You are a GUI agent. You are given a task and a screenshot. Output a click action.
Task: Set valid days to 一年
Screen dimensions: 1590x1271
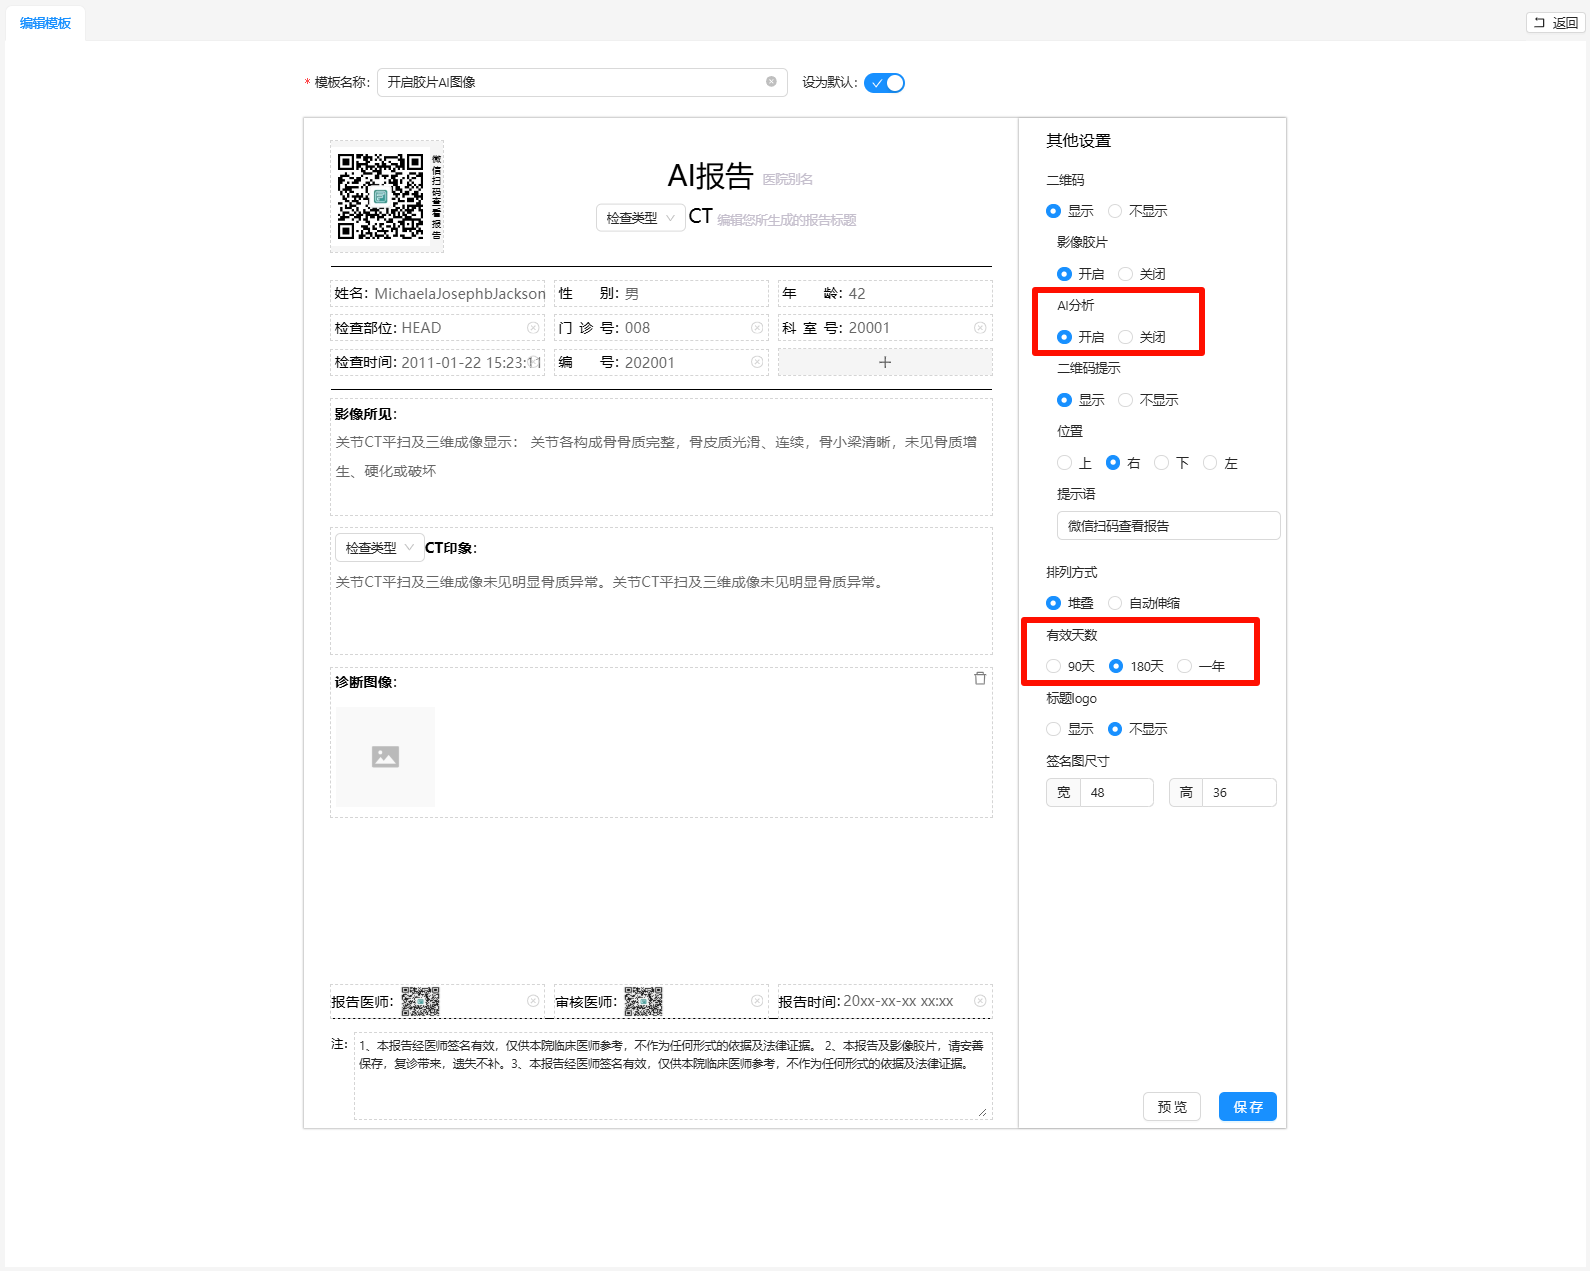click(x=1185, y=666)
